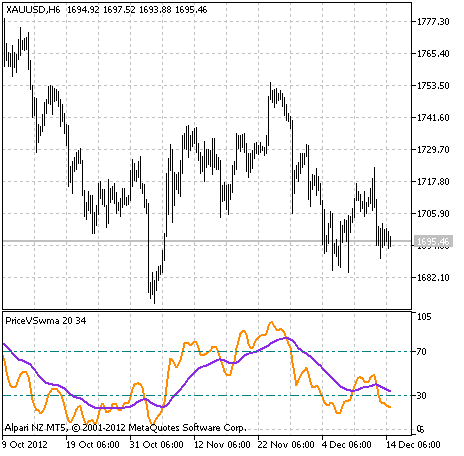Click the OHLC values 1694.92 1697.52 1693.88 1695.46
The width and height of the screenshot is (464, 456).
[x=137, y=10]
